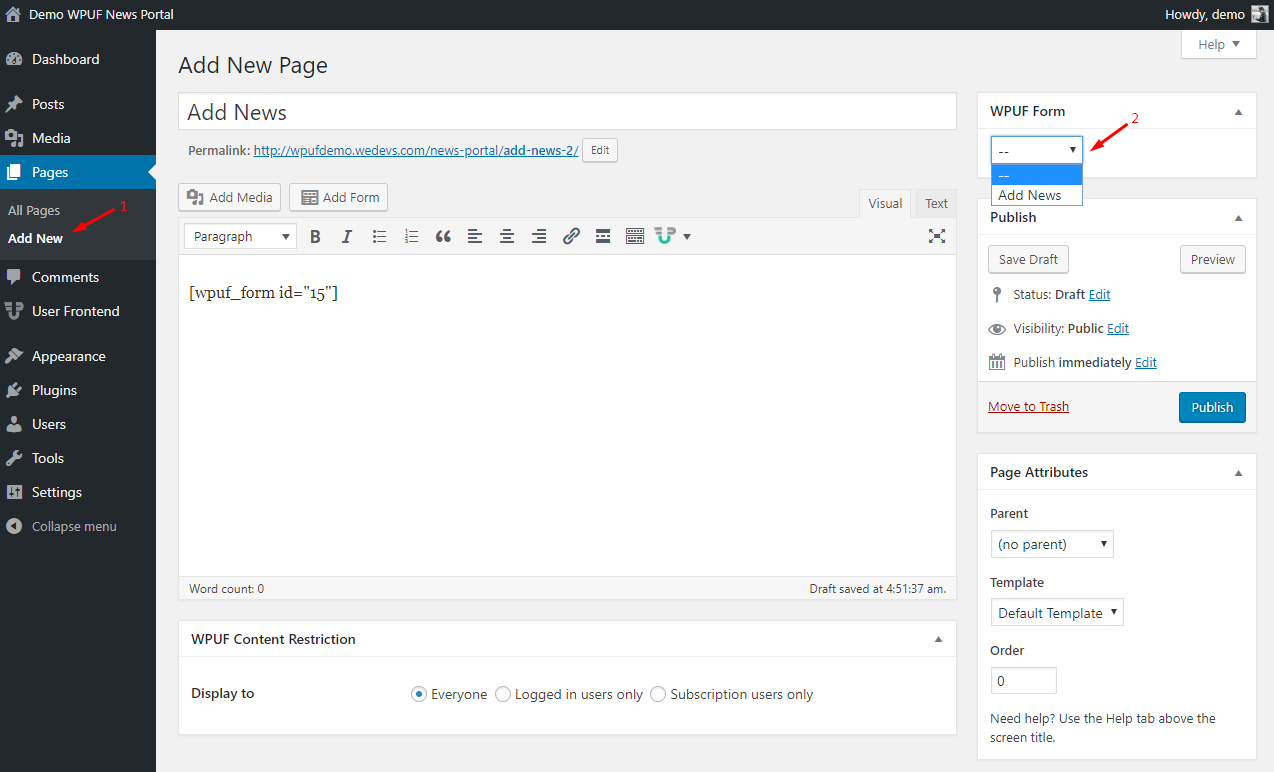Insert a numbered list

[x=411, y=237]
